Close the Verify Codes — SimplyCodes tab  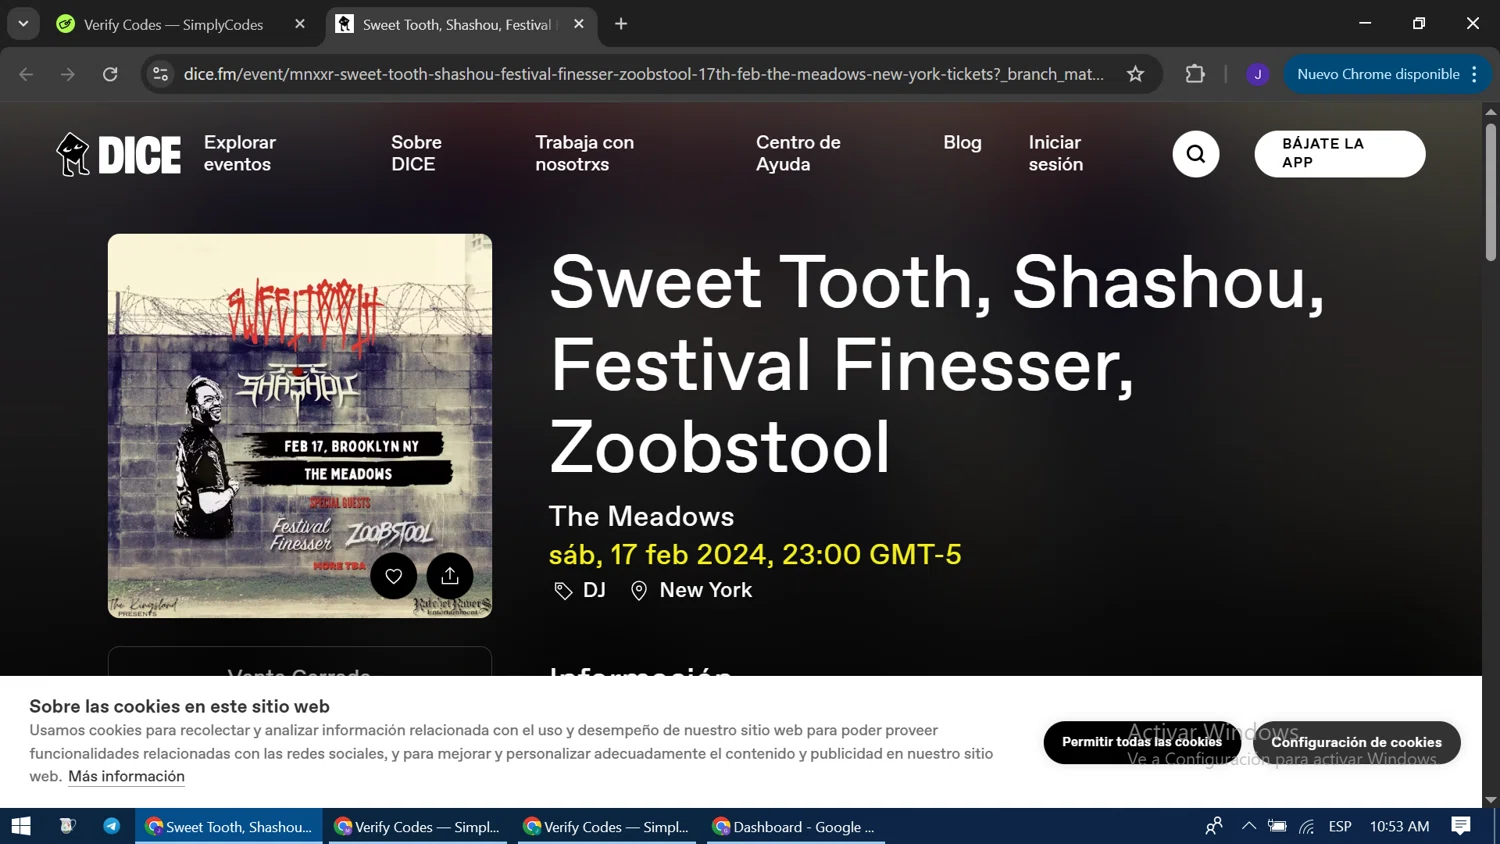(300, 24)
